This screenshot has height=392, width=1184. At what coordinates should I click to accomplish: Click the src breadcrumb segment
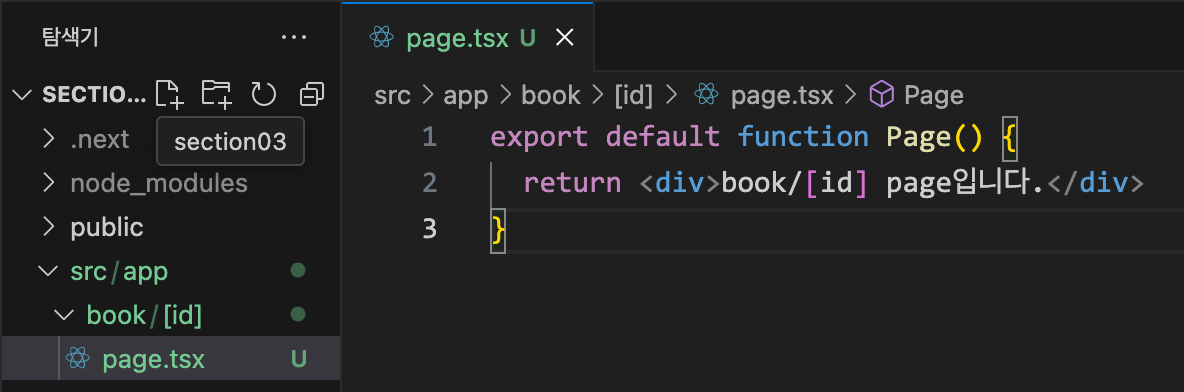(393, 95)
